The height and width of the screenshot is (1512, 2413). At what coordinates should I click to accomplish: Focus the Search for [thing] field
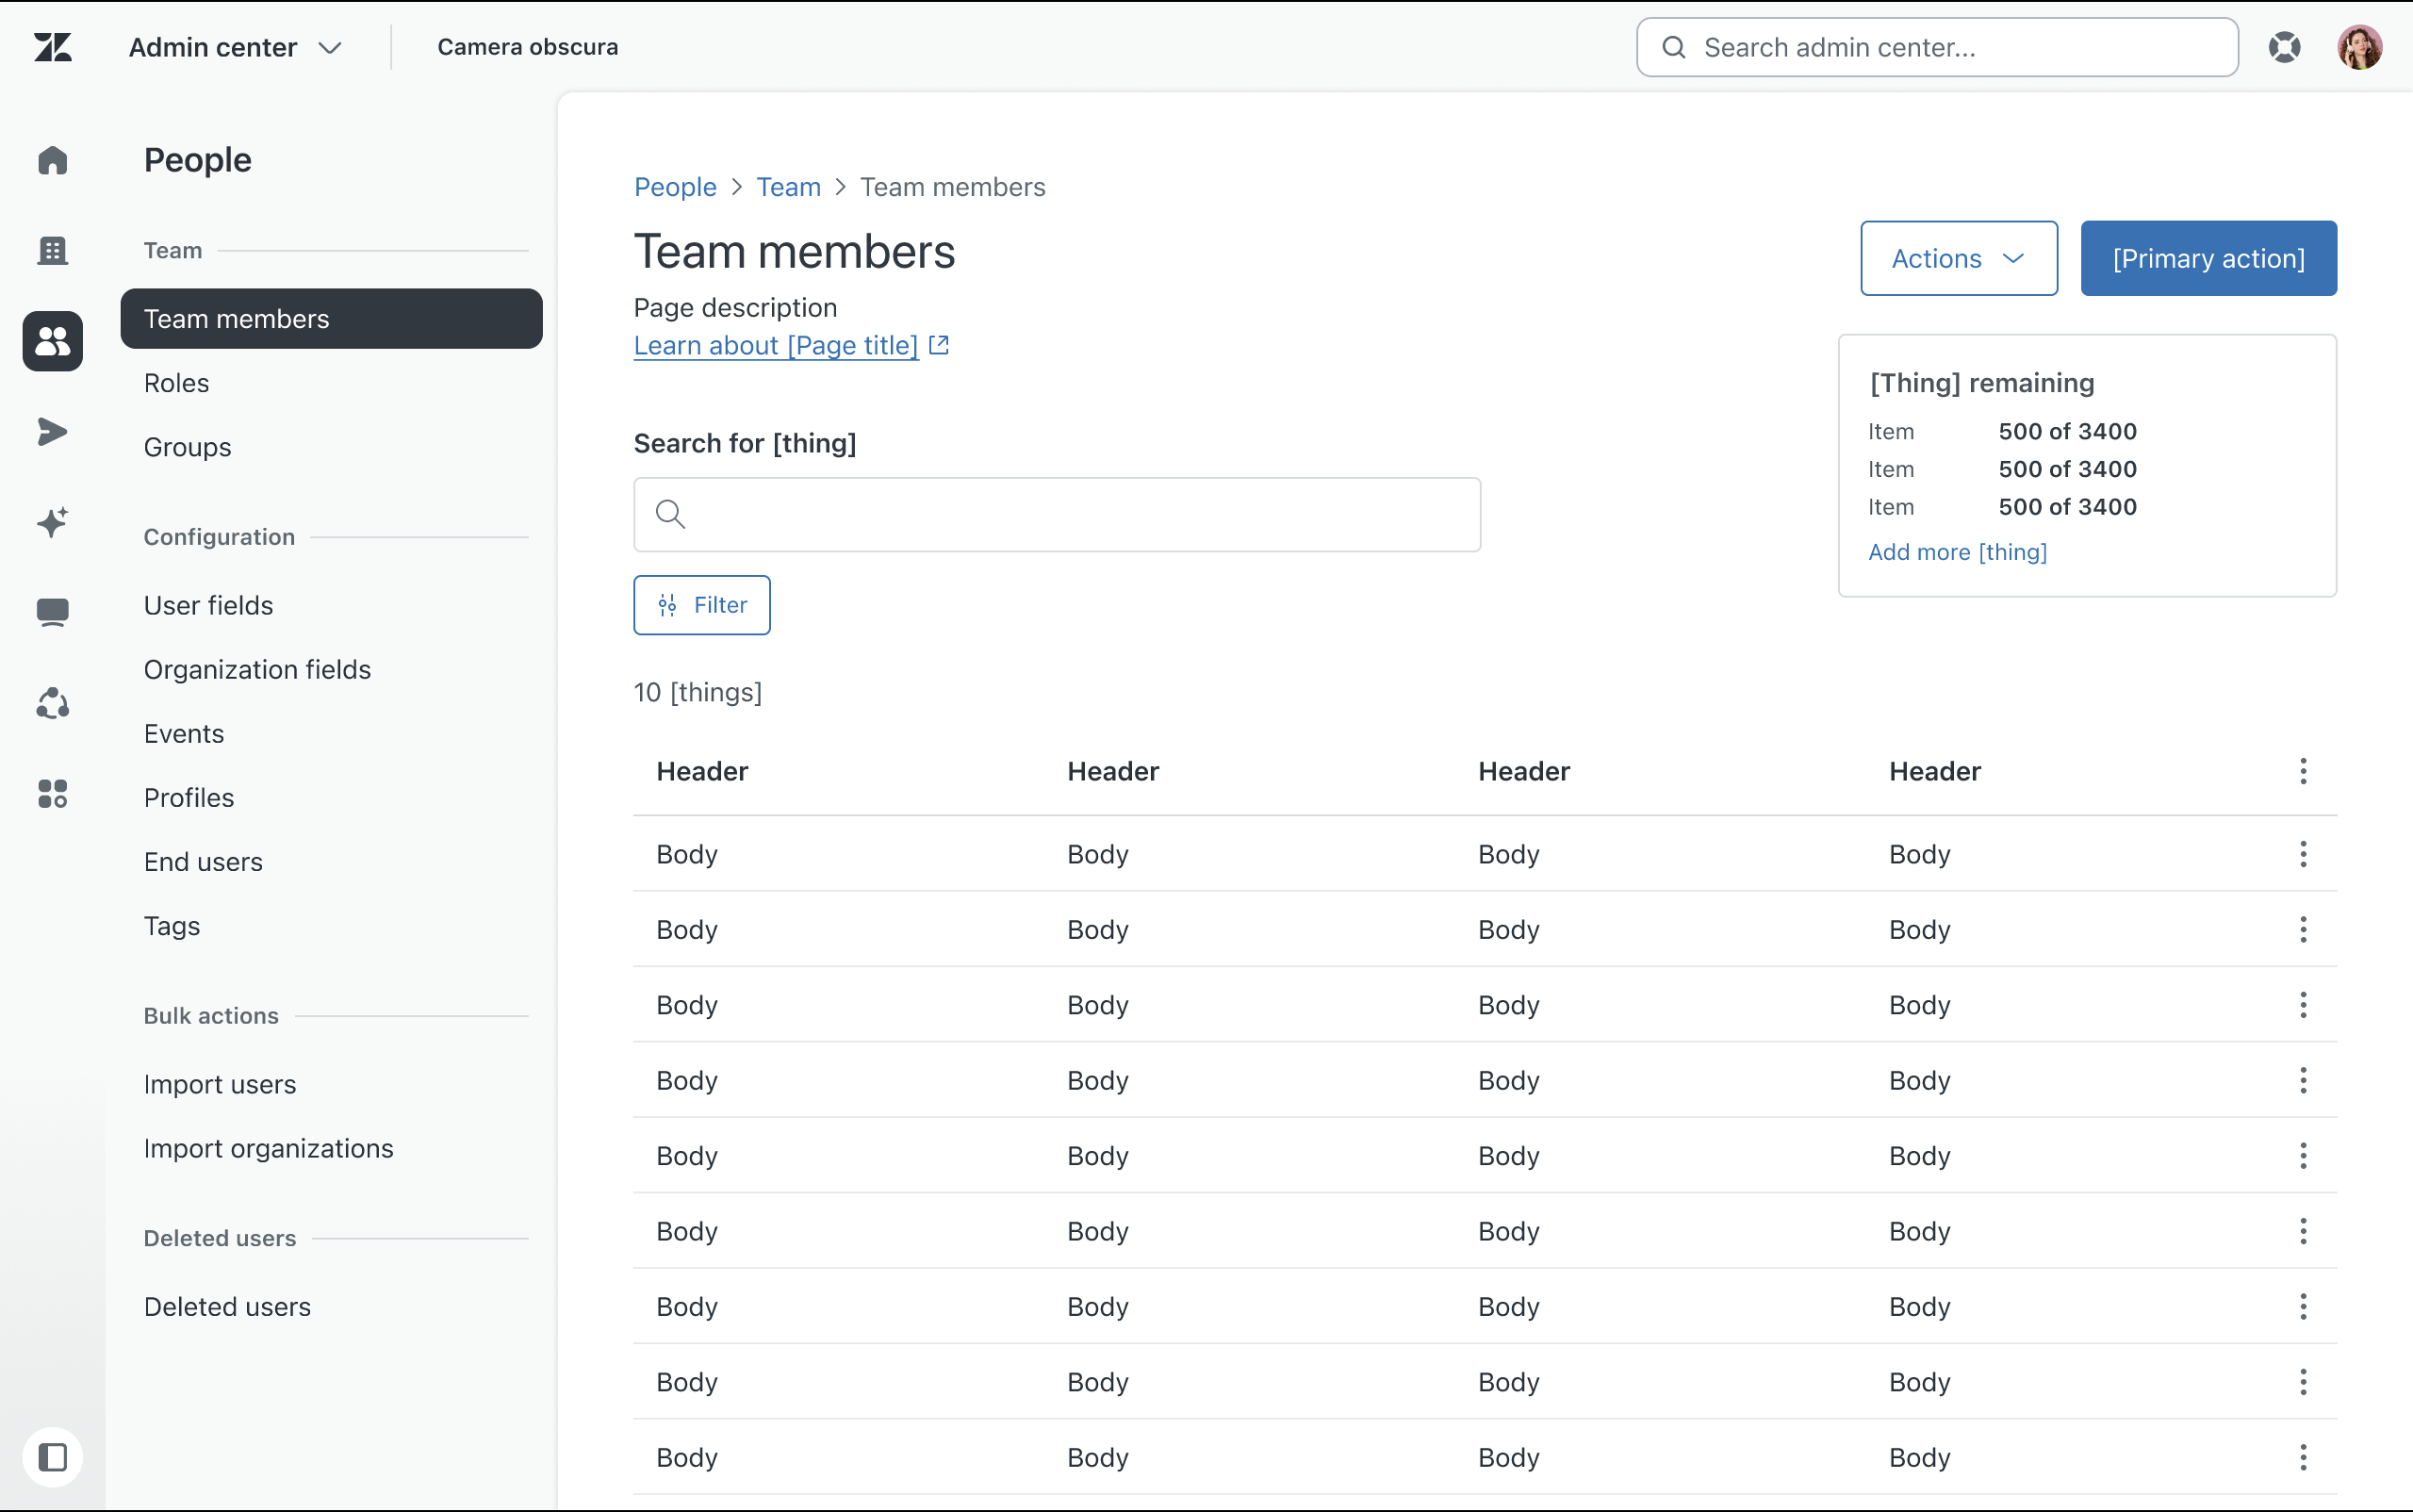[1057, 514]
